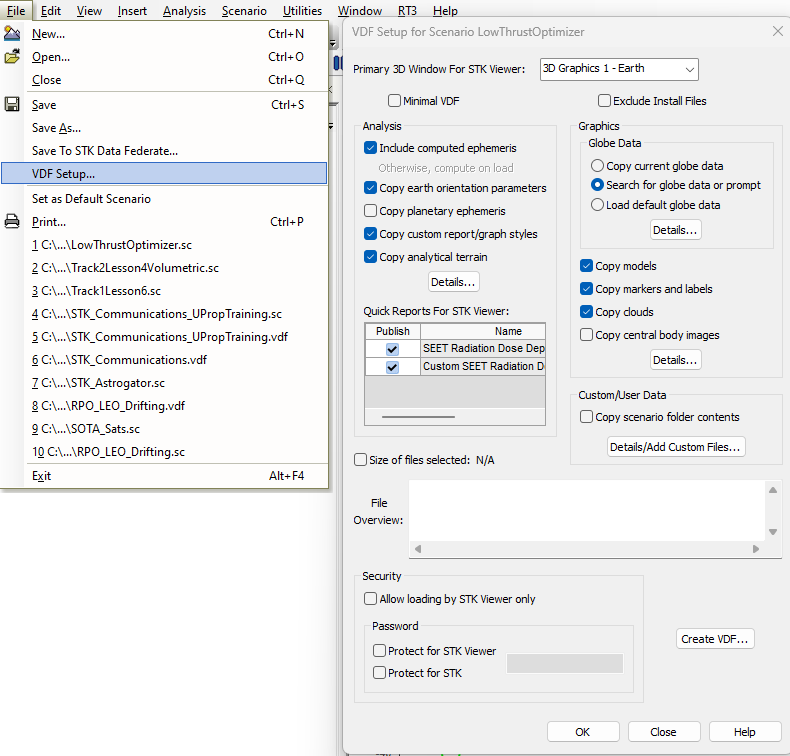Toggle Size of files selected checkbox

(x=360, y=460)
